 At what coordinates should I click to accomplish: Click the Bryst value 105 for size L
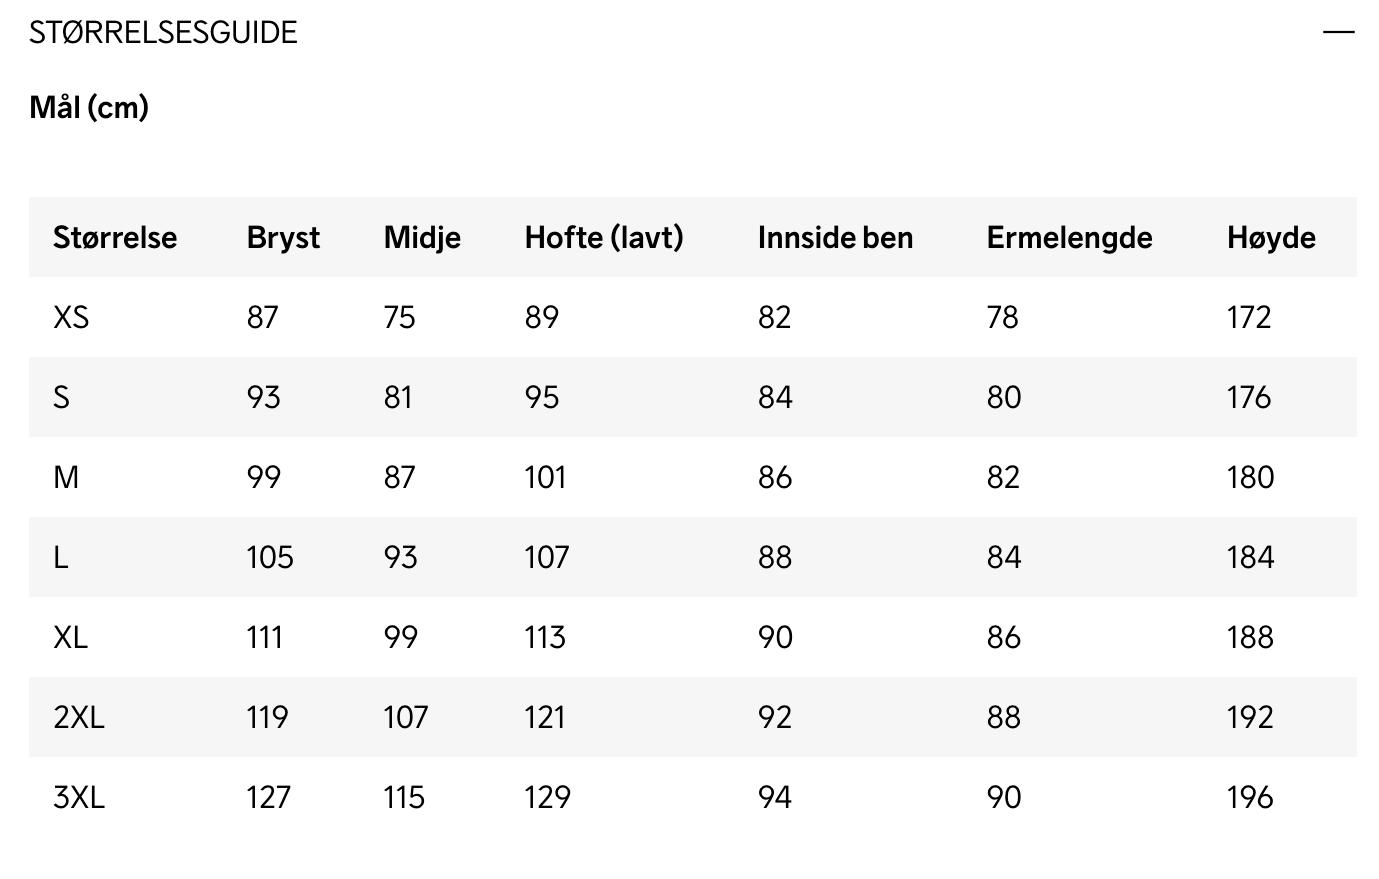click(x=270, y=557)
